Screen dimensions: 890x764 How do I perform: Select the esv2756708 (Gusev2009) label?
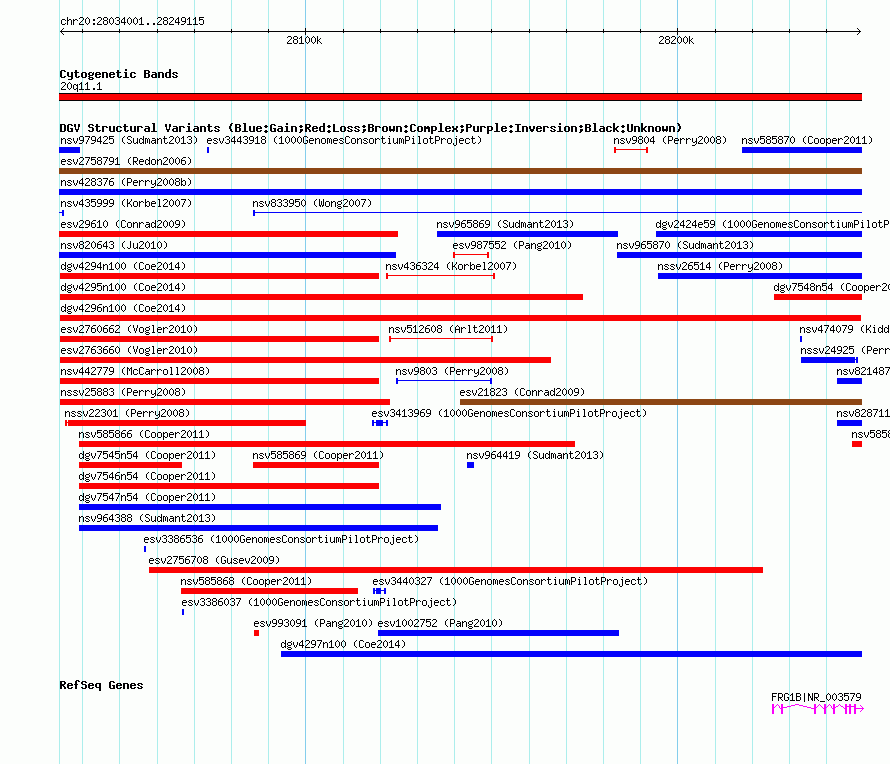(x=214, y=560)
